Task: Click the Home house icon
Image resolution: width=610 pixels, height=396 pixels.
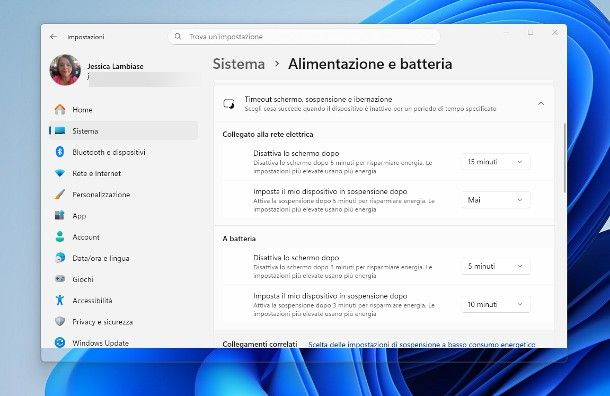Action: [x=60, y=110]
